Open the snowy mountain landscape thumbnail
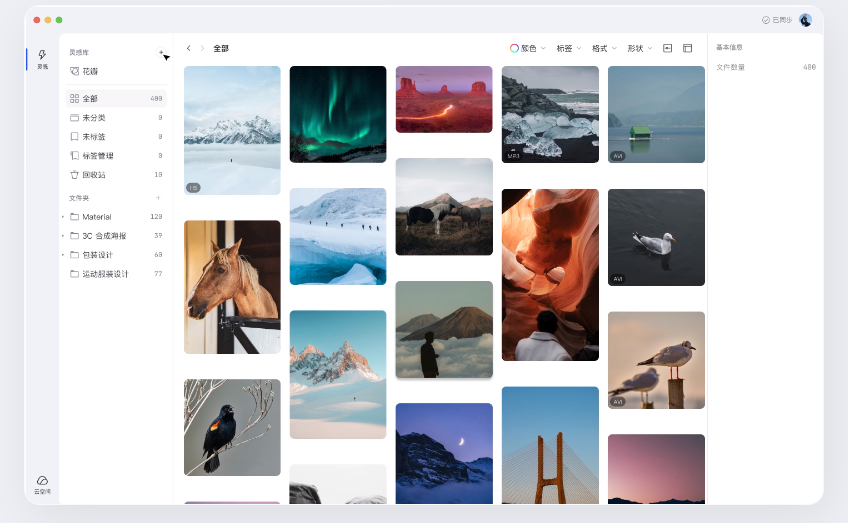Viewport: 848px width, 523px height. tap(232, 130)
